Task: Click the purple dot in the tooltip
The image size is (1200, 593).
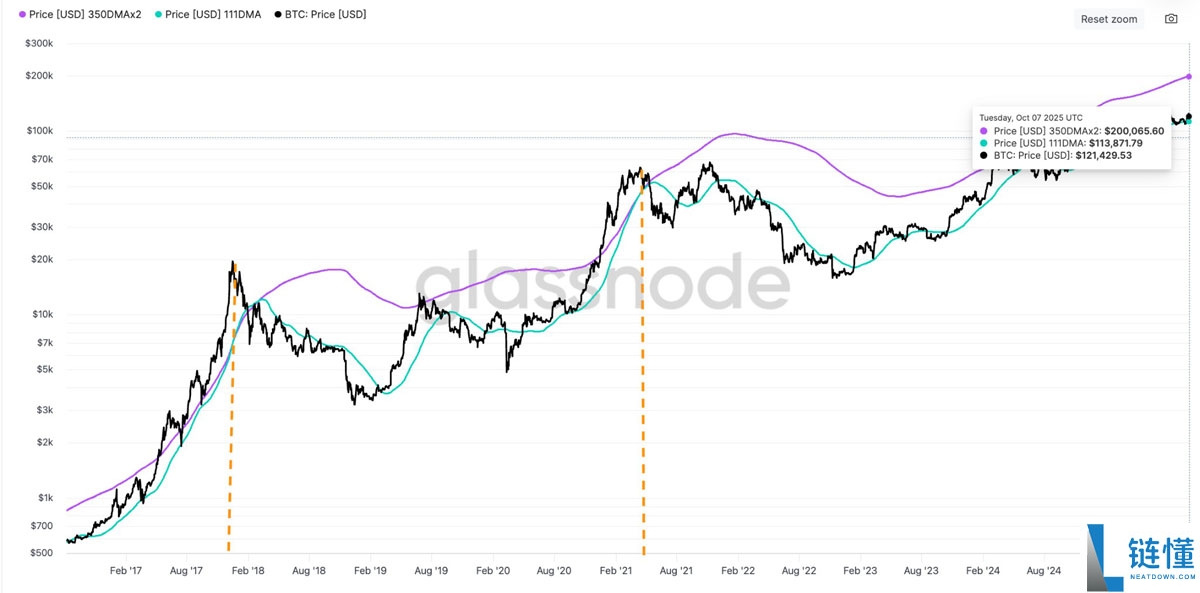Action: [x=985, y=131]
